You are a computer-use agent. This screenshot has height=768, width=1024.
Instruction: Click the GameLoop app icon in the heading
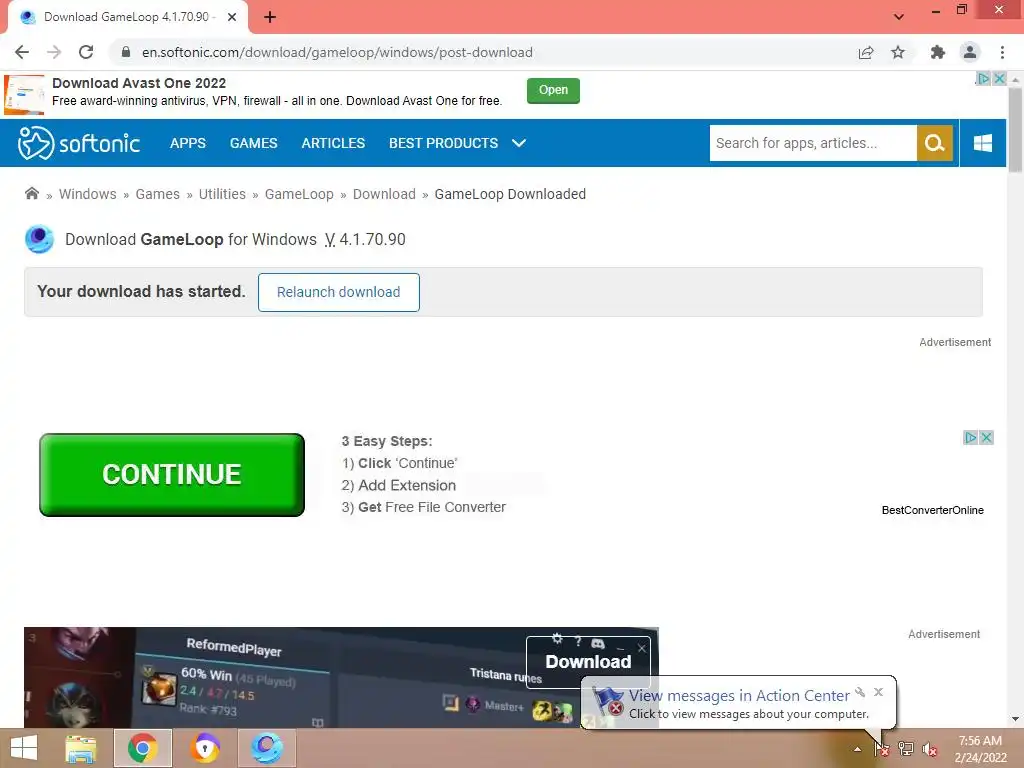pos(39,239)
